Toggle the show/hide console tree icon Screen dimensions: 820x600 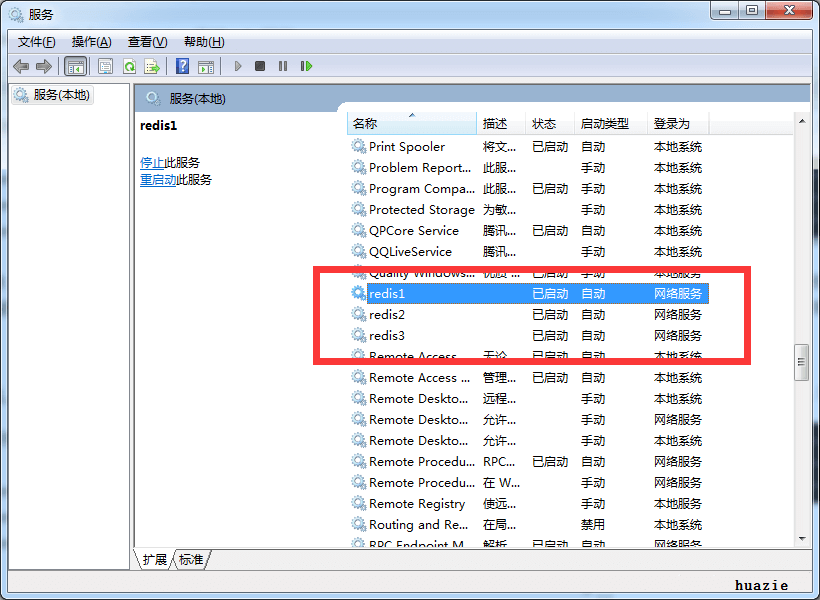tap(75, 66)
